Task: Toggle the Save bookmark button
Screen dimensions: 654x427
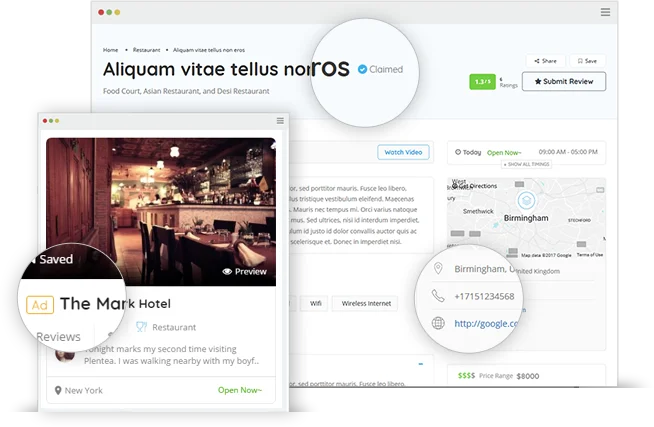Action: point(587,61)
